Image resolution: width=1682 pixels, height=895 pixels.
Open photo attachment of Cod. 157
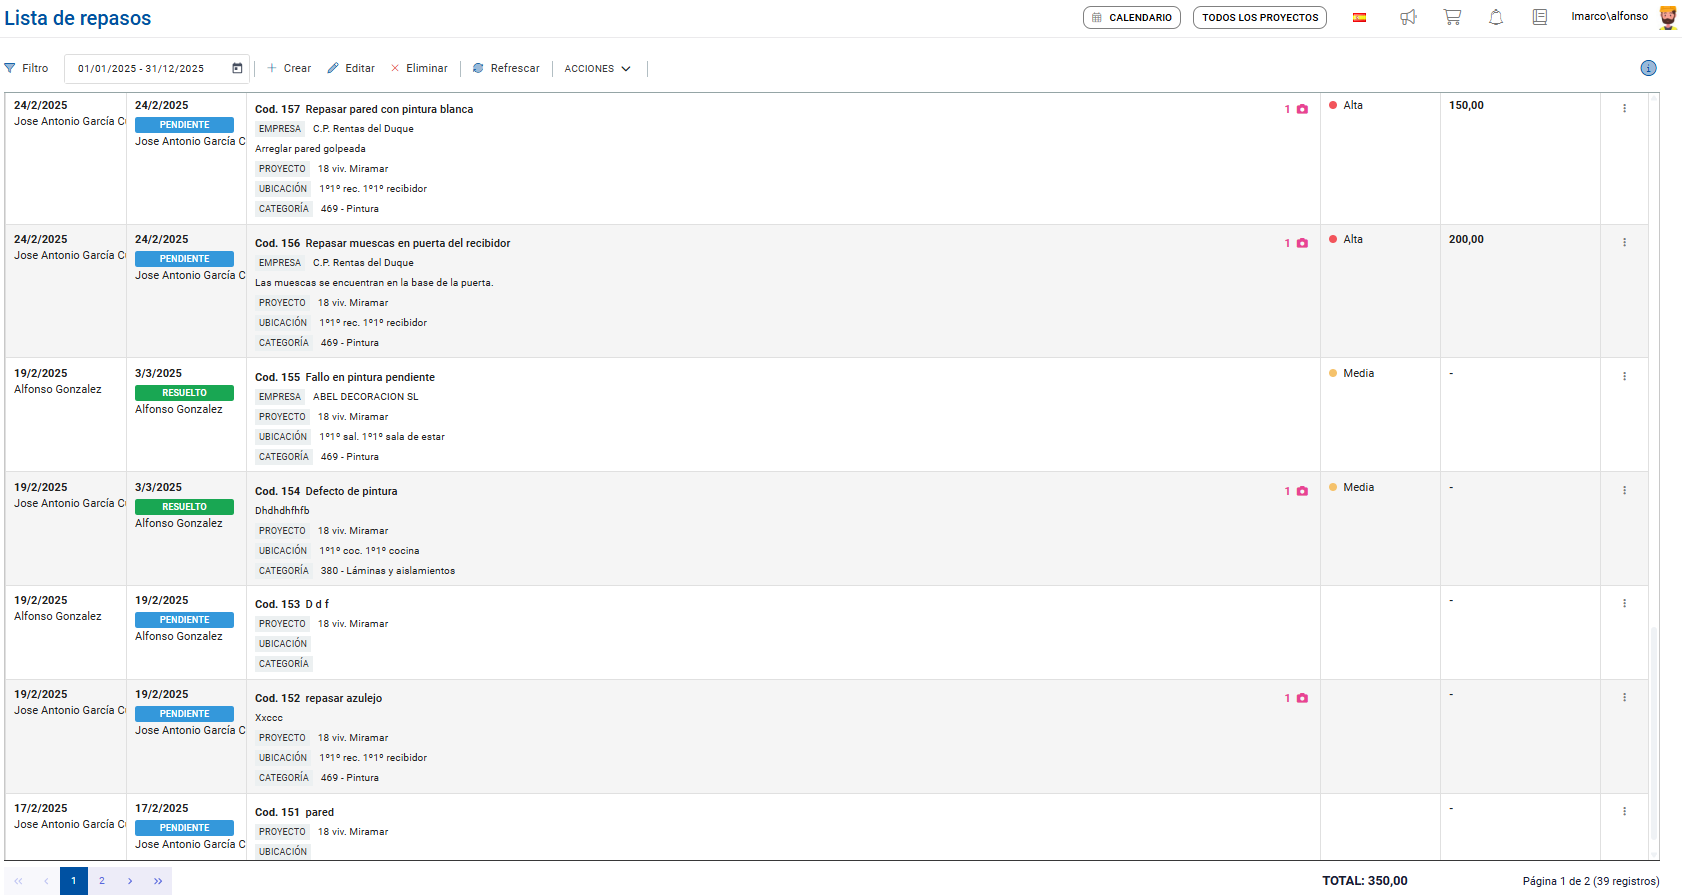pyautogui.click(x=1302, y=109)
